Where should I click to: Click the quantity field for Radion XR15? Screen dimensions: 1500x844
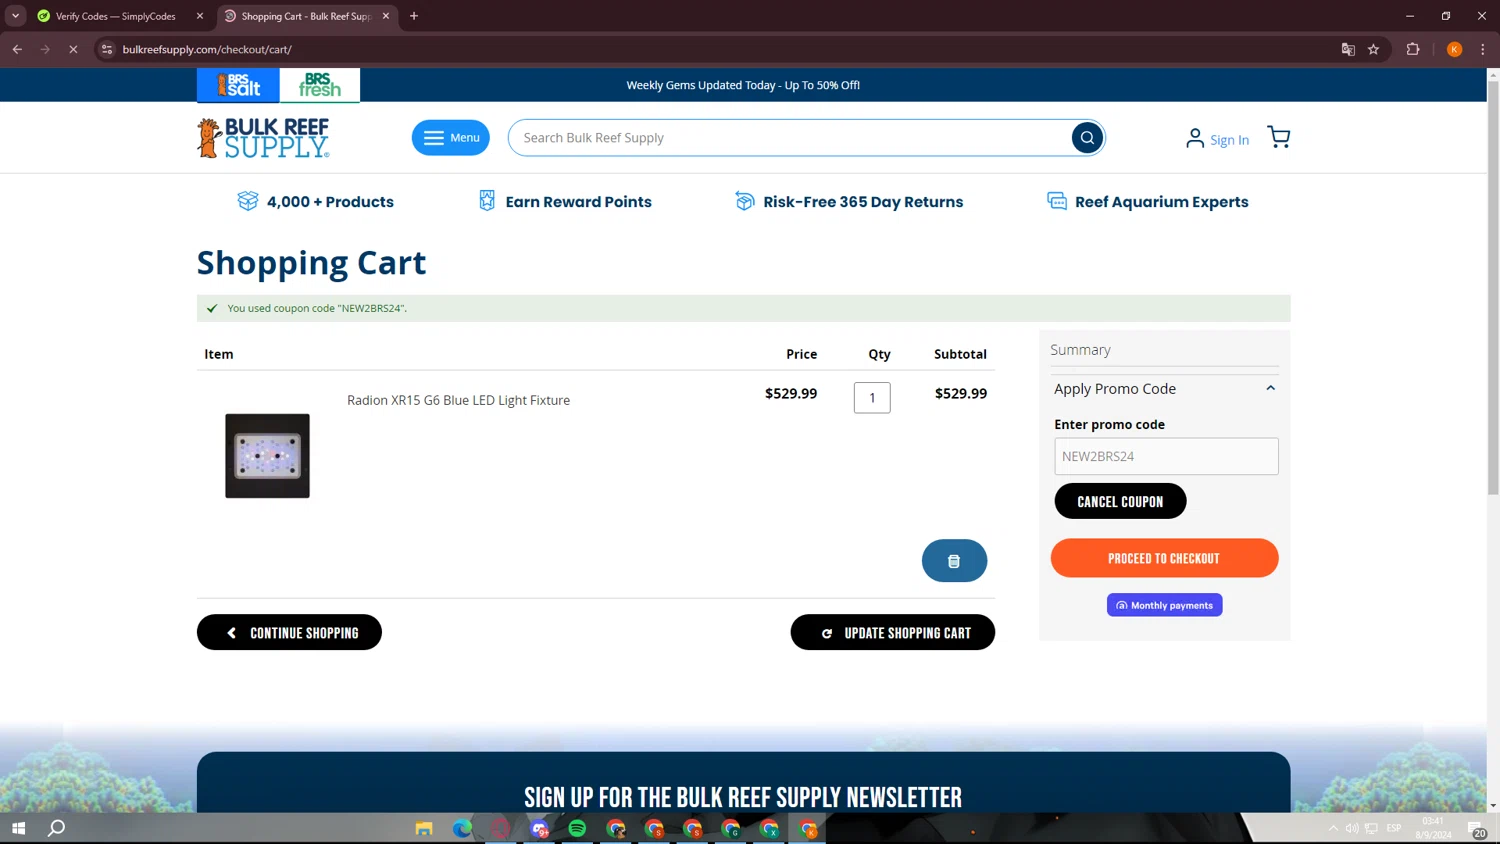pyautogui.click(x=872, y=397)
